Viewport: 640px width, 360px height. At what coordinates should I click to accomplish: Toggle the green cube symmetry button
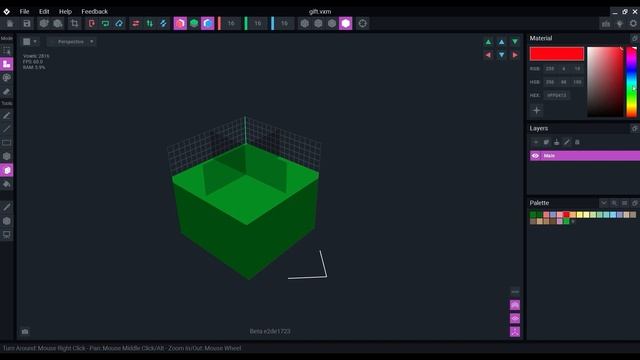[x=194, y=24]
